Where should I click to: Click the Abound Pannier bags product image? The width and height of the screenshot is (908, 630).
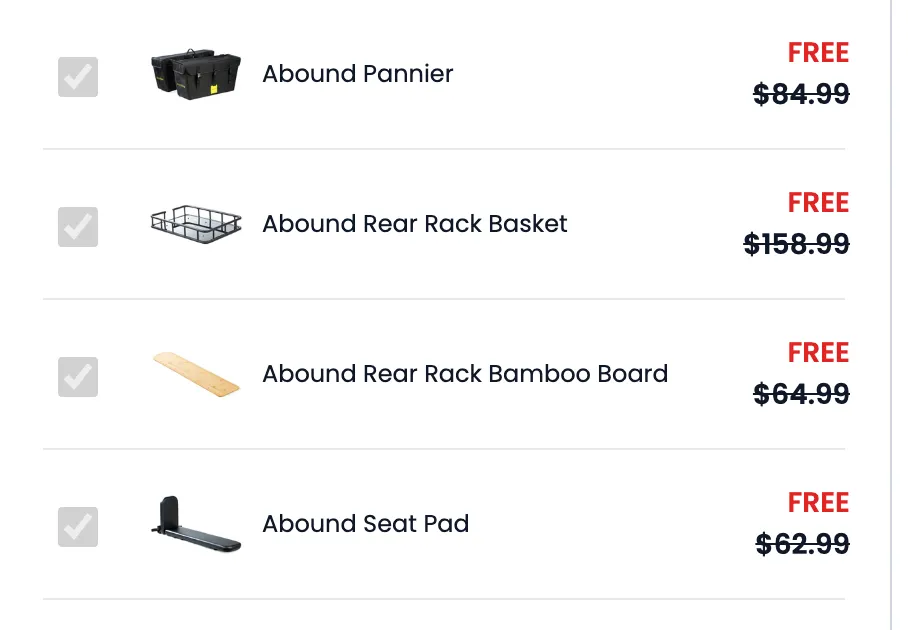(196, 74)
